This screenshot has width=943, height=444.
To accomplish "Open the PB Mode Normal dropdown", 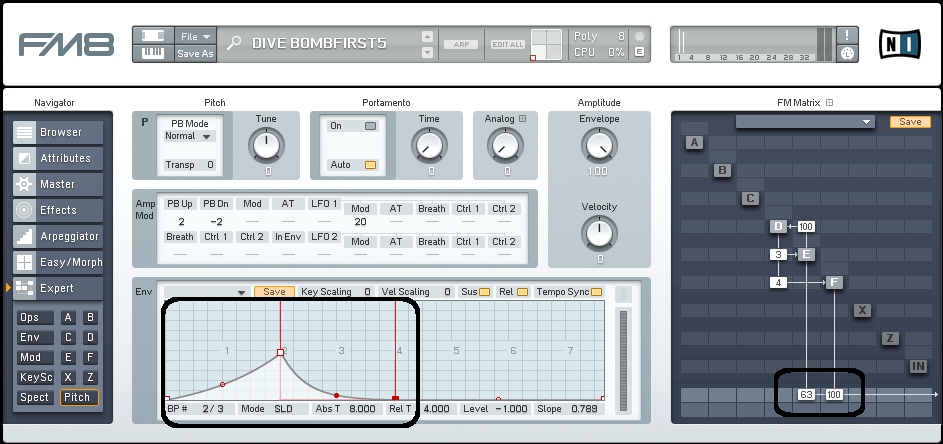I will pyautogui.click(x=189, y=136).
